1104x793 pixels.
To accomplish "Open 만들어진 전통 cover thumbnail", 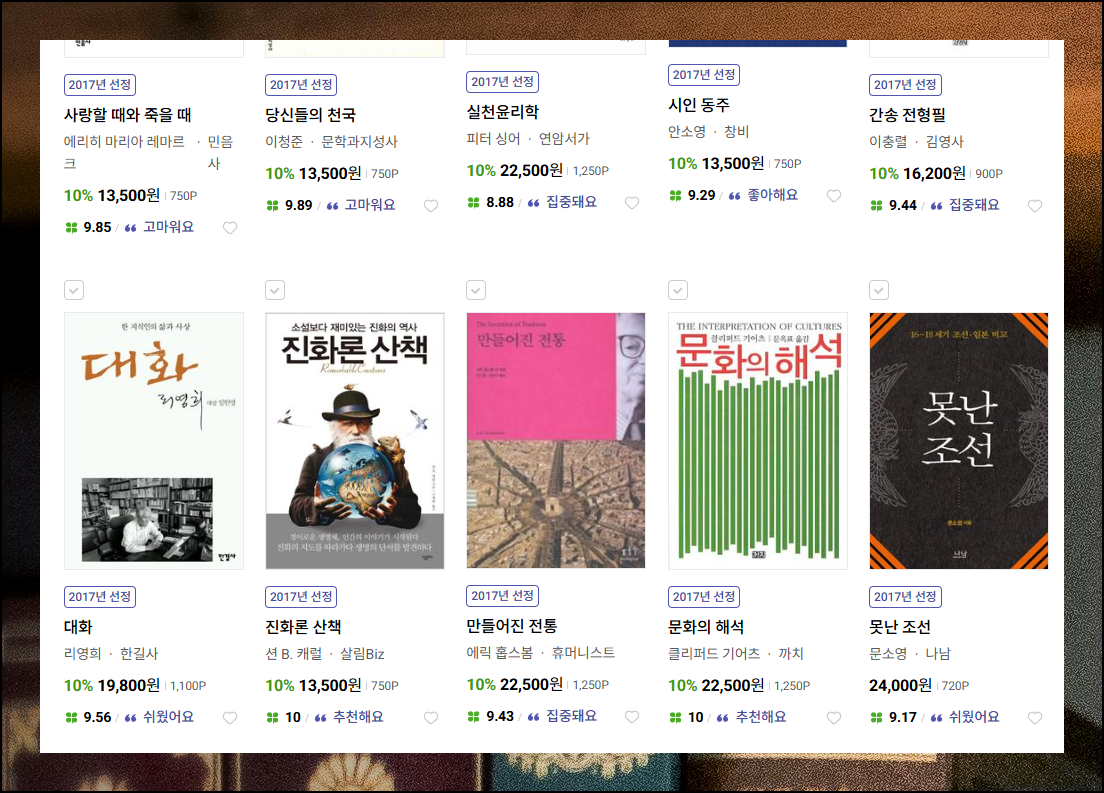I will 556,440.
